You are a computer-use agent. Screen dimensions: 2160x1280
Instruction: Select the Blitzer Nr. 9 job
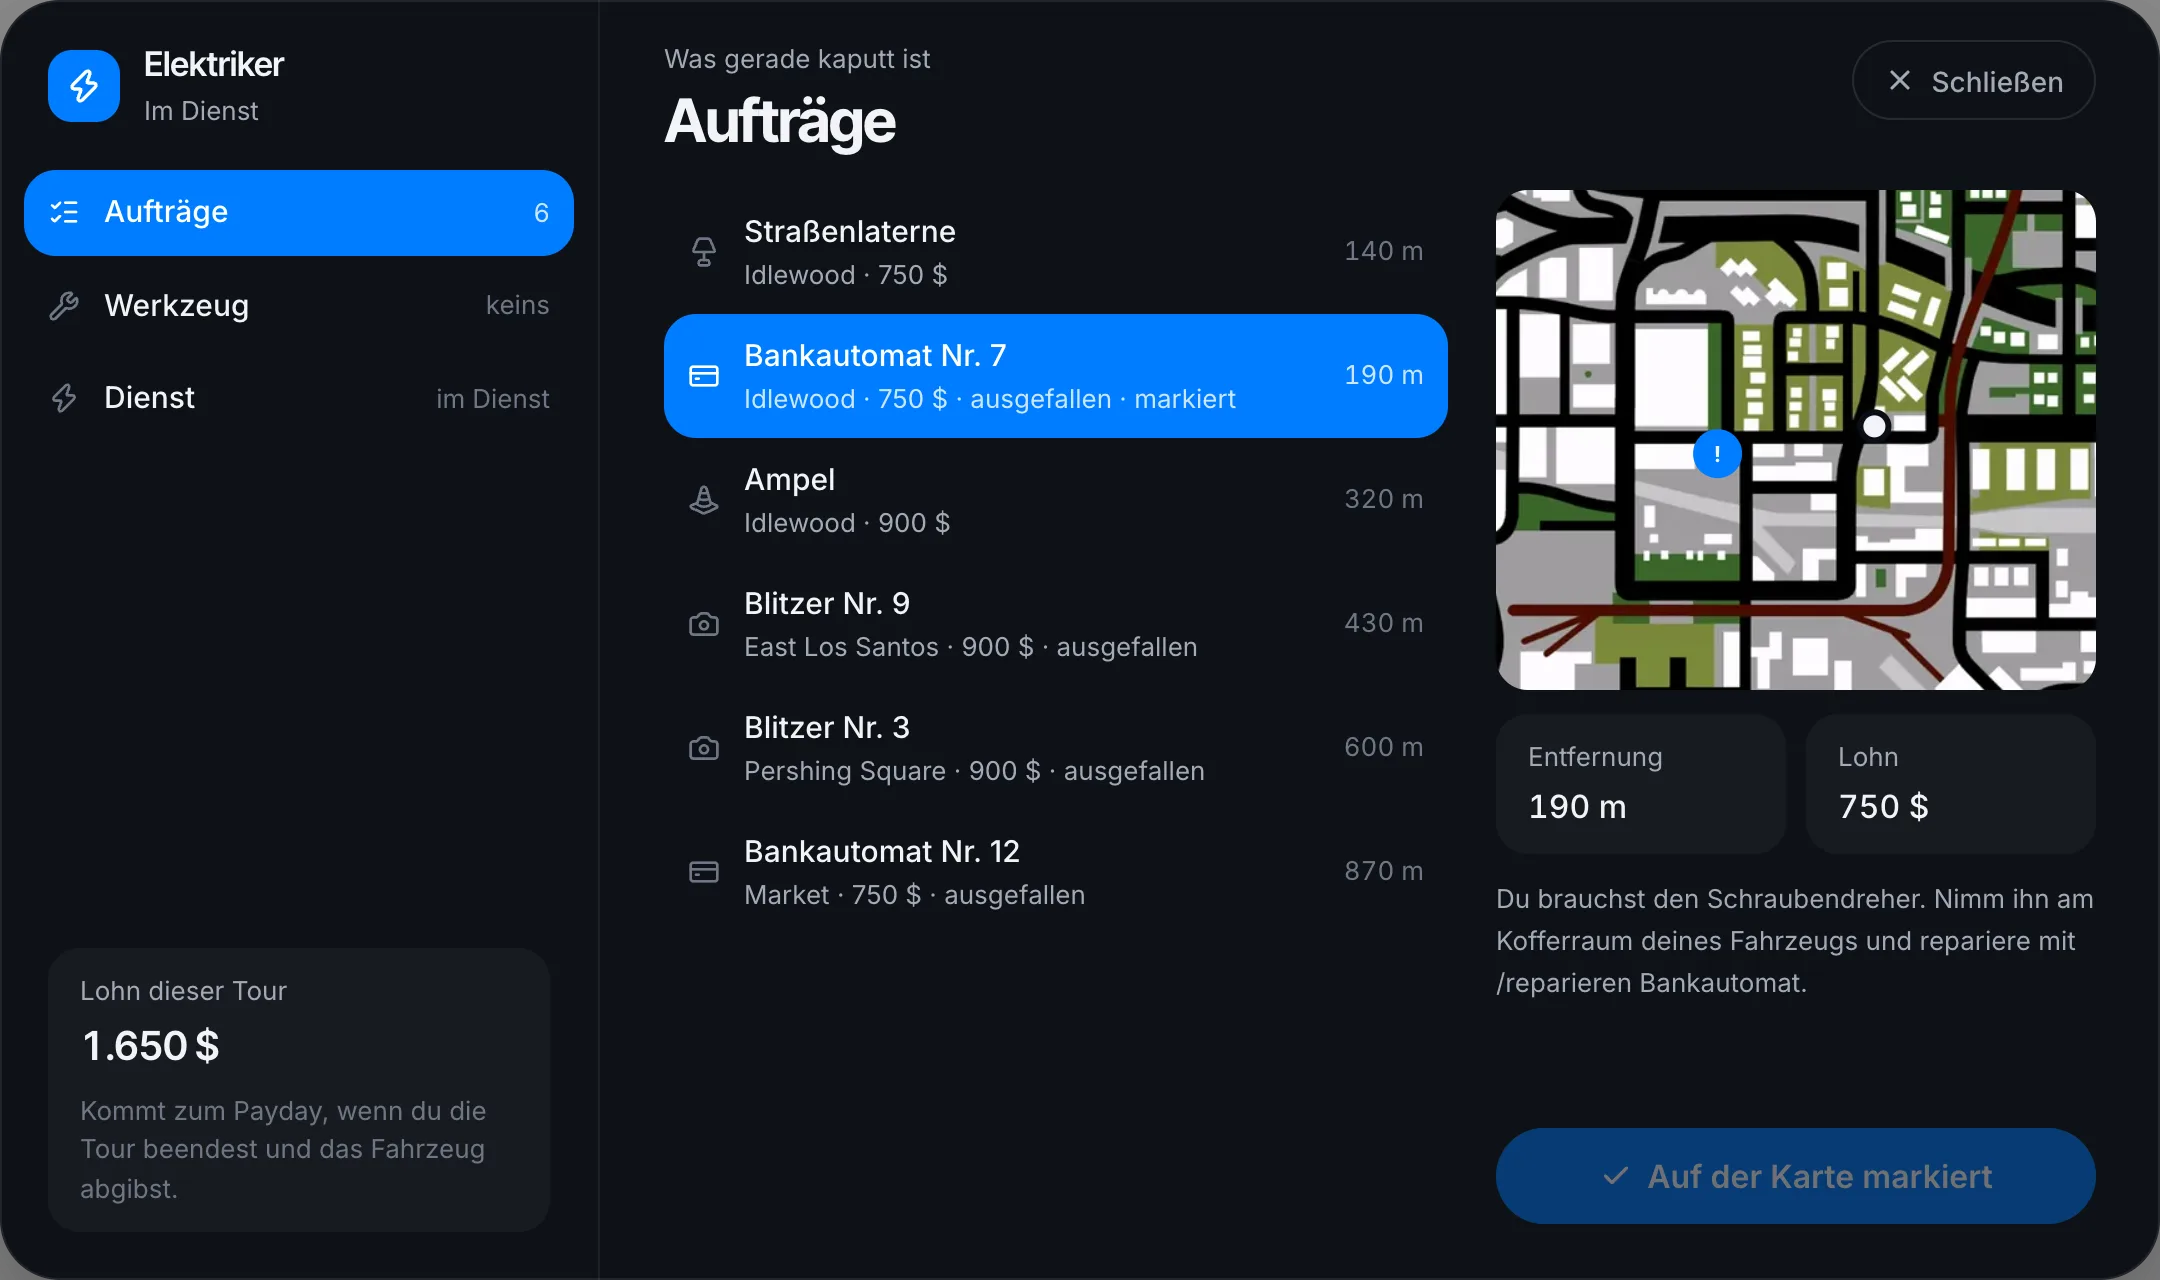coord(1056,624)
